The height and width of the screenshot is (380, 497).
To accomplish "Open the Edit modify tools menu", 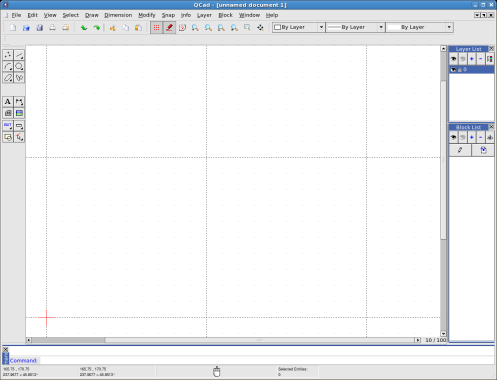I will pos(8,126).
